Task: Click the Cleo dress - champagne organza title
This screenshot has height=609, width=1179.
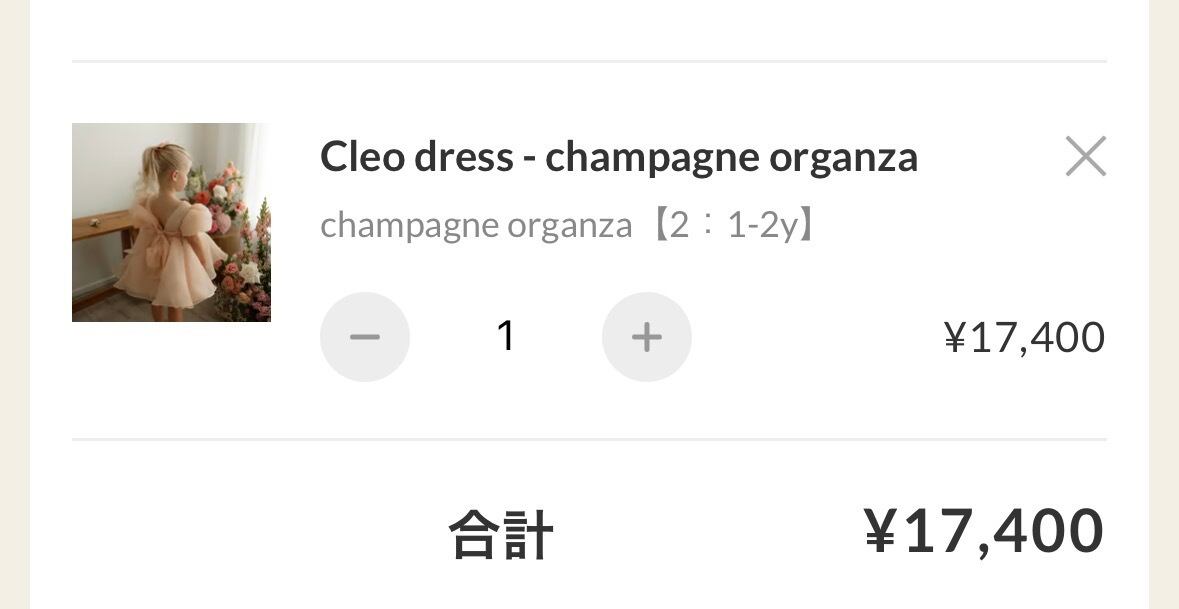Action: click(x=618, y=157)
